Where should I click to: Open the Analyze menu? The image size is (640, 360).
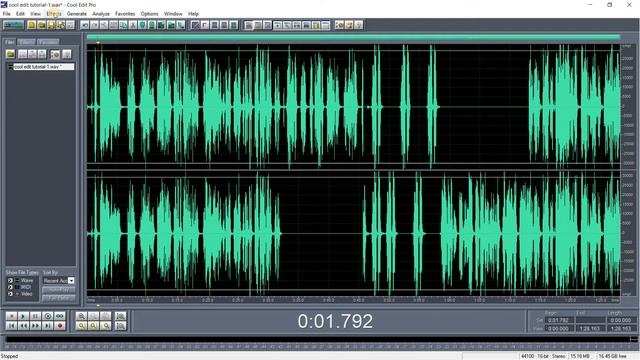pos(101,14)
